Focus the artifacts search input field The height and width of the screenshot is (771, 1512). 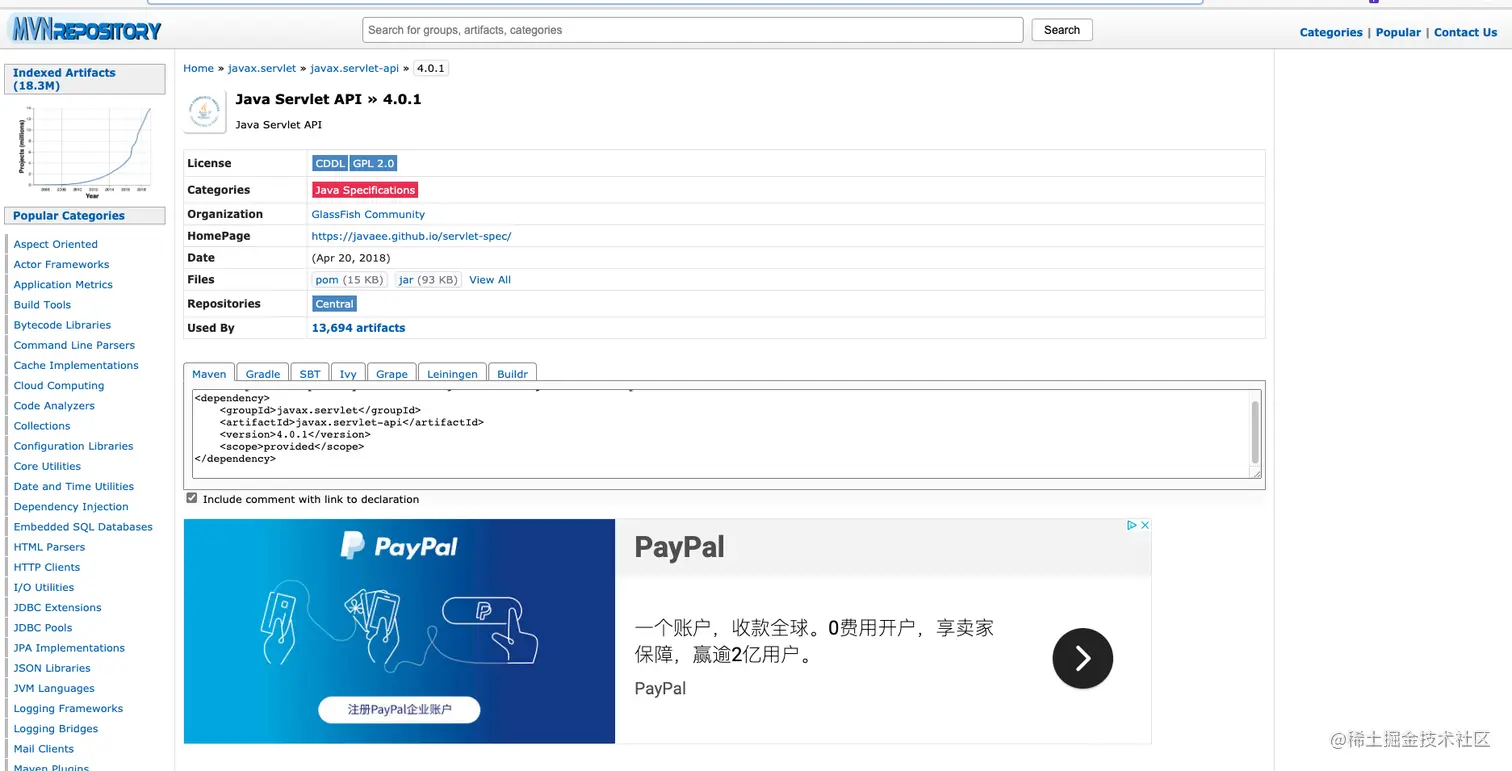tap(693, 30)
